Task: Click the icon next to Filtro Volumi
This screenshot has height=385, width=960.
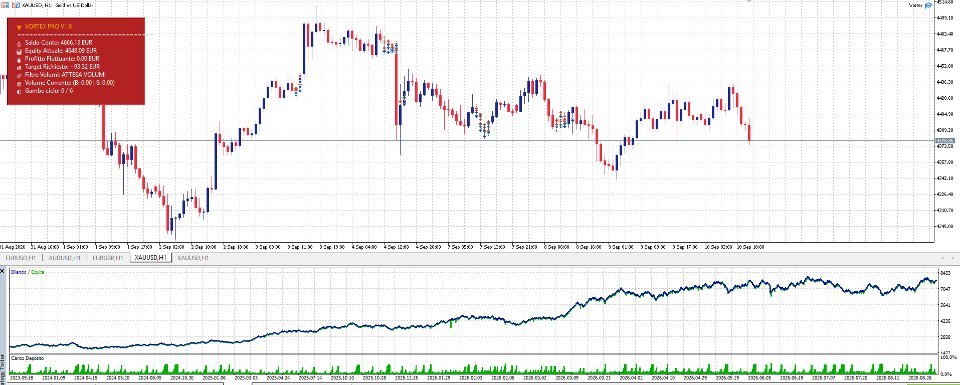Action: pos(19,75)
